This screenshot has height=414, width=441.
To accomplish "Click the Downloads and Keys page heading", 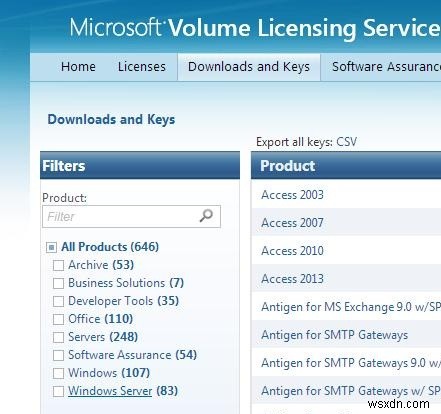I will 111,119.
